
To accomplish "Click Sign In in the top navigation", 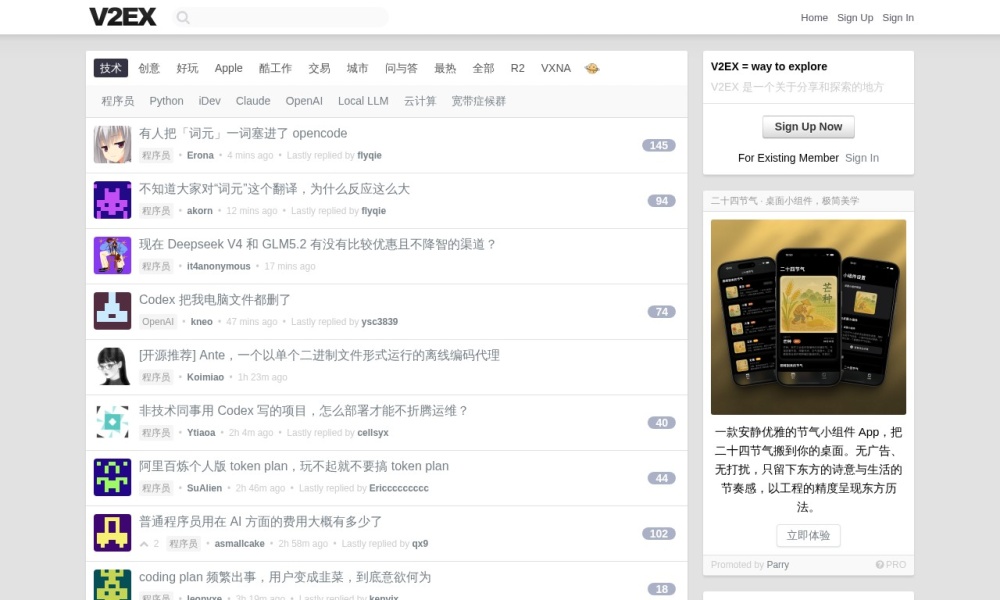I will [897, 18].
